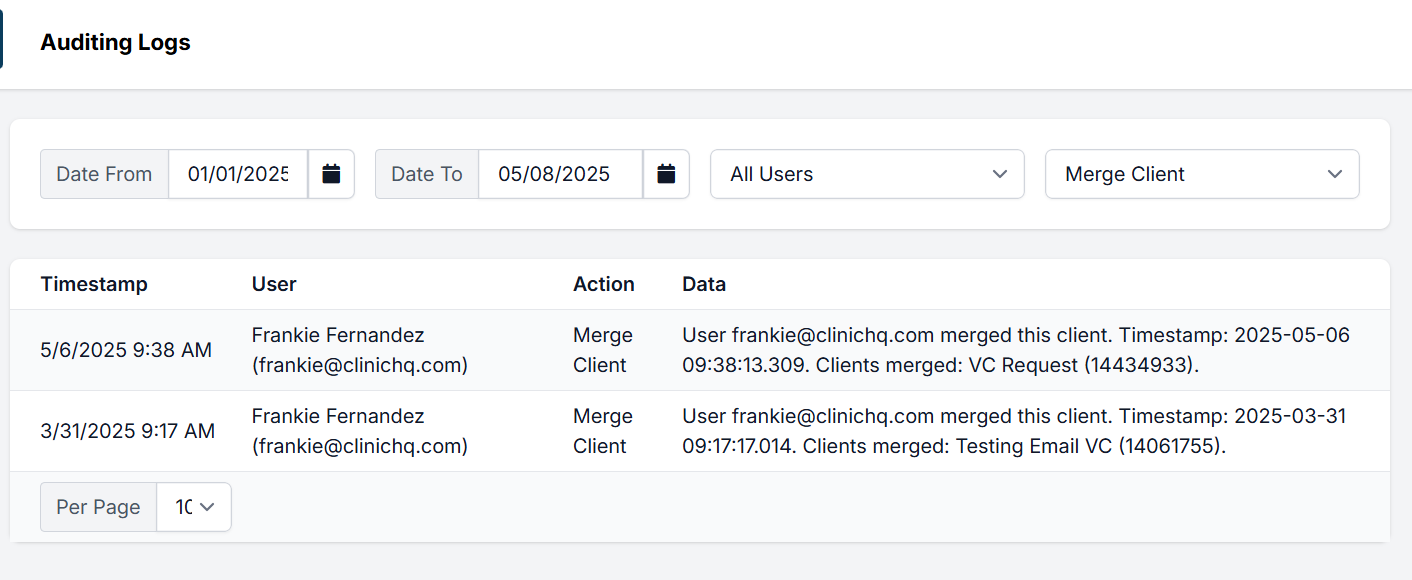Click Frankie Fernandez in the second log row
This screenshot has width=1412, height=580.
pos(338,416)
